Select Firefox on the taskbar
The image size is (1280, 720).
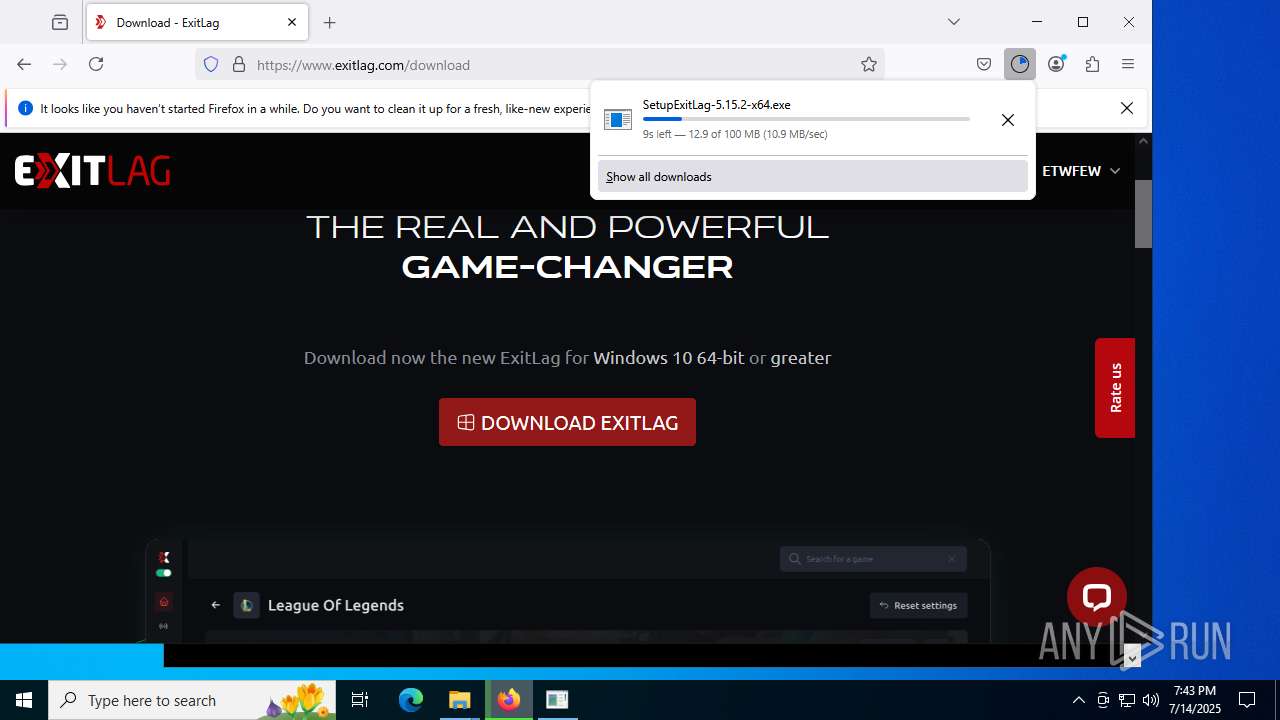point(509,700)
